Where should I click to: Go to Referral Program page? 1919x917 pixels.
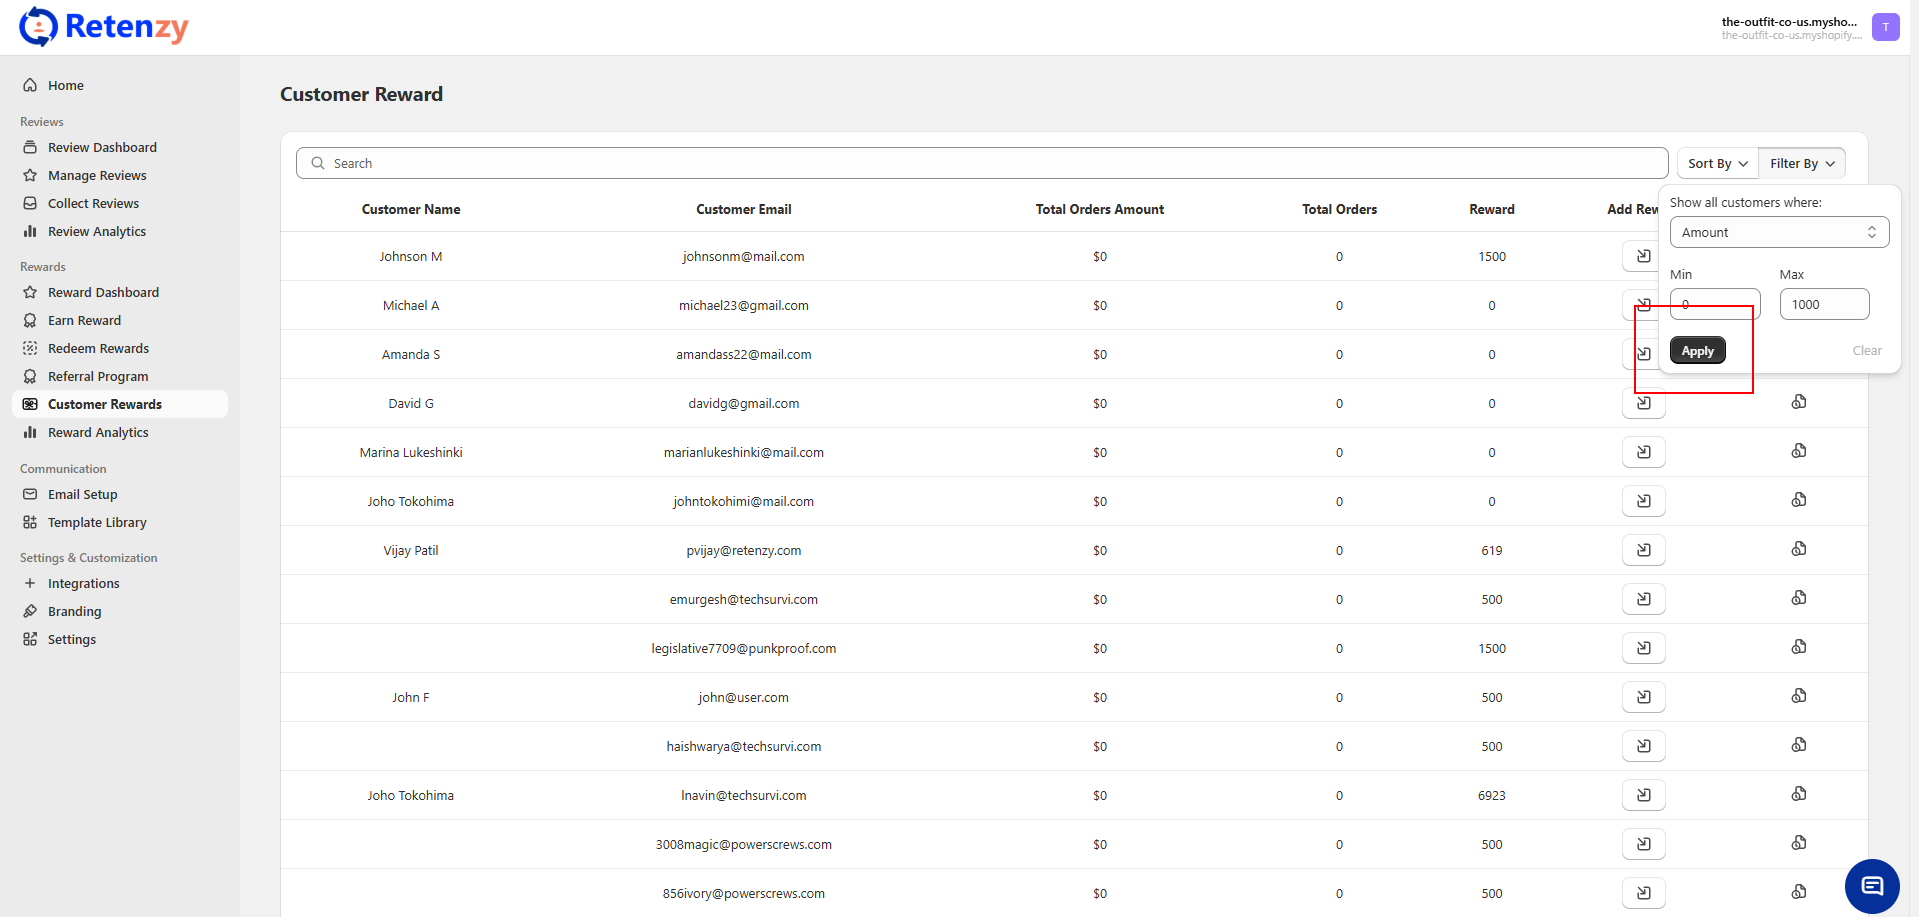tap(98, 377)
